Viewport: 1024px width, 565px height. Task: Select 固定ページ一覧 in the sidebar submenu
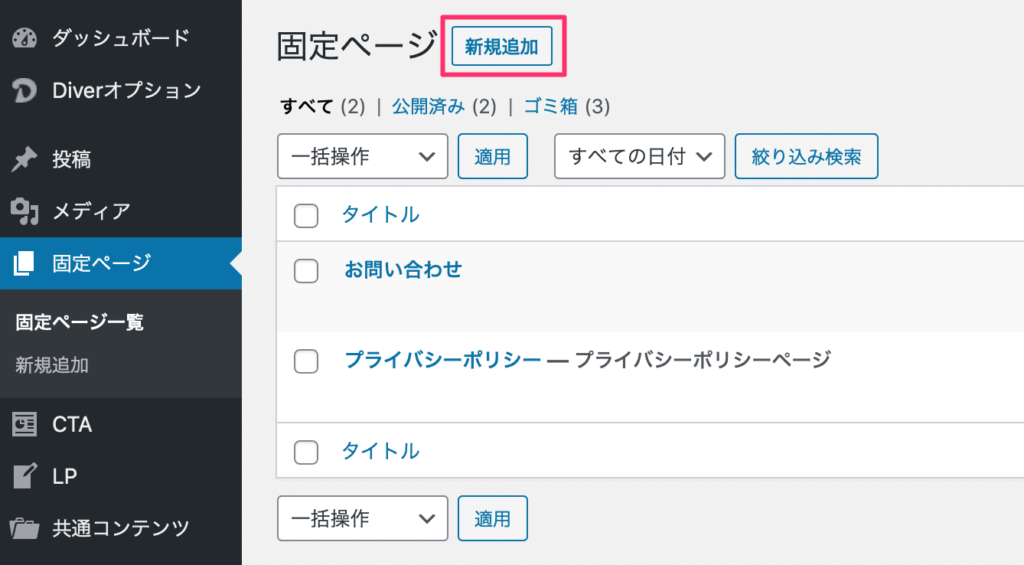pyautogui.click(x=79, y=323)
